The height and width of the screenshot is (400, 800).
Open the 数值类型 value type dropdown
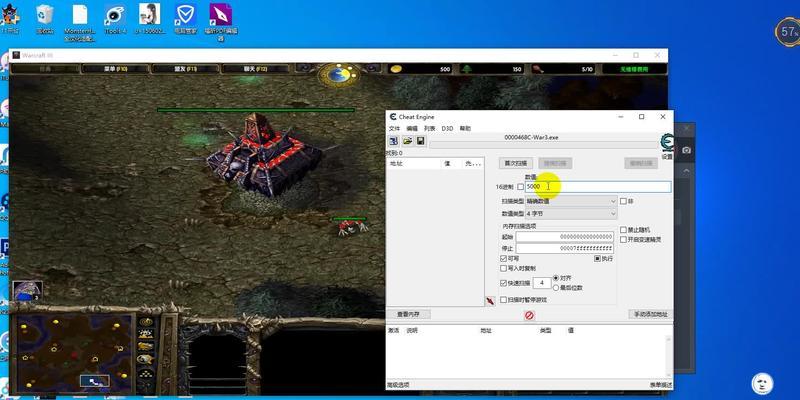tap(571, 214)
